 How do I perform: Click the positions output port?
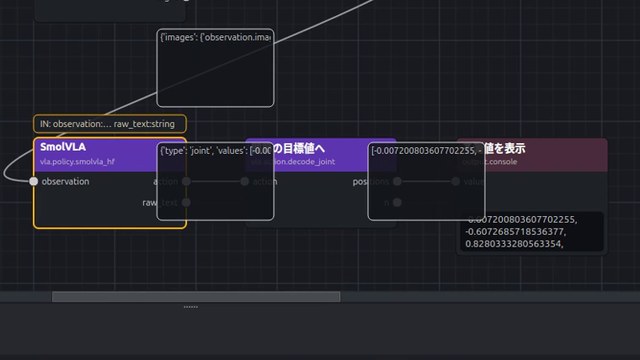(x=397, y=181)
